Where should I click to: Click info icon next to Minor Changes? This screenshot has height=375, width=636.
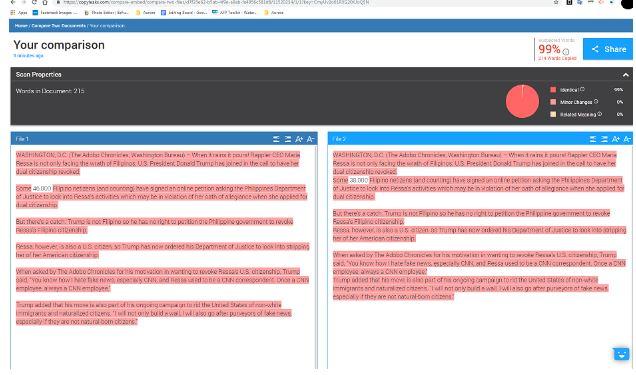(x=595, y=101)
